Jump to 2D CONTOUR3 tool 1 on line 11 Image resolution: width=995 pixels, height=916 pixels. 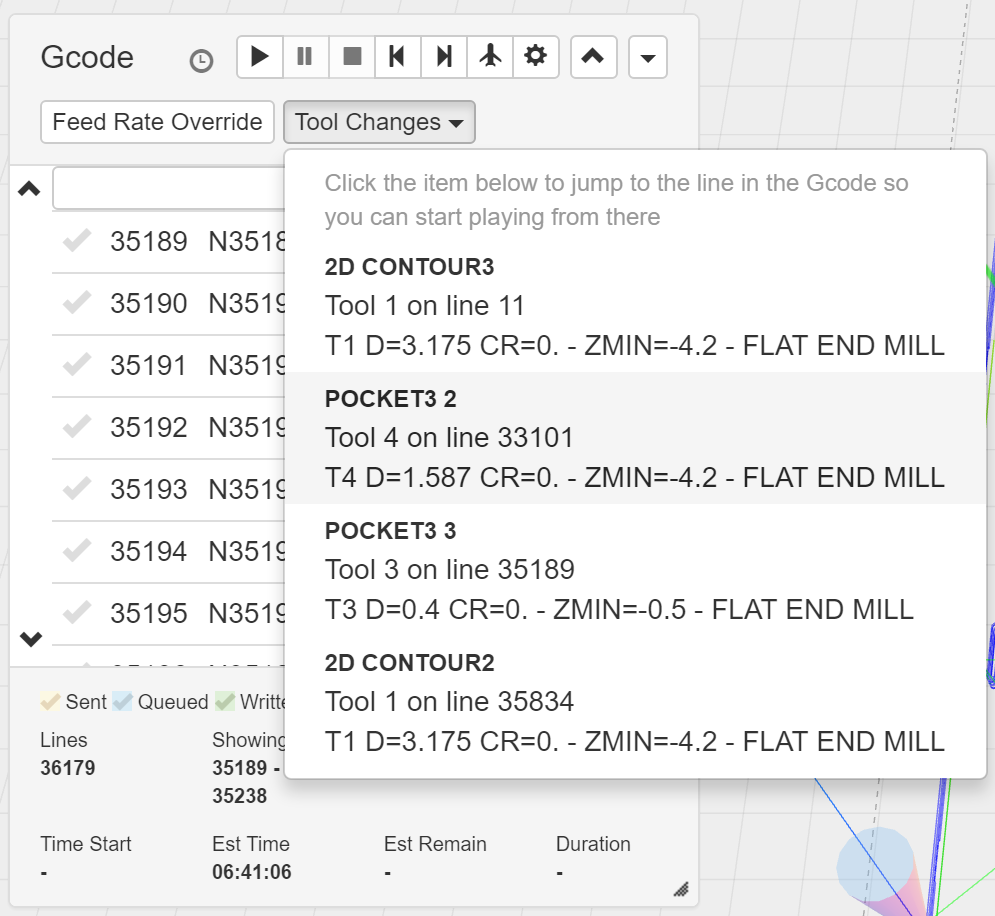[x=634, y=306]
